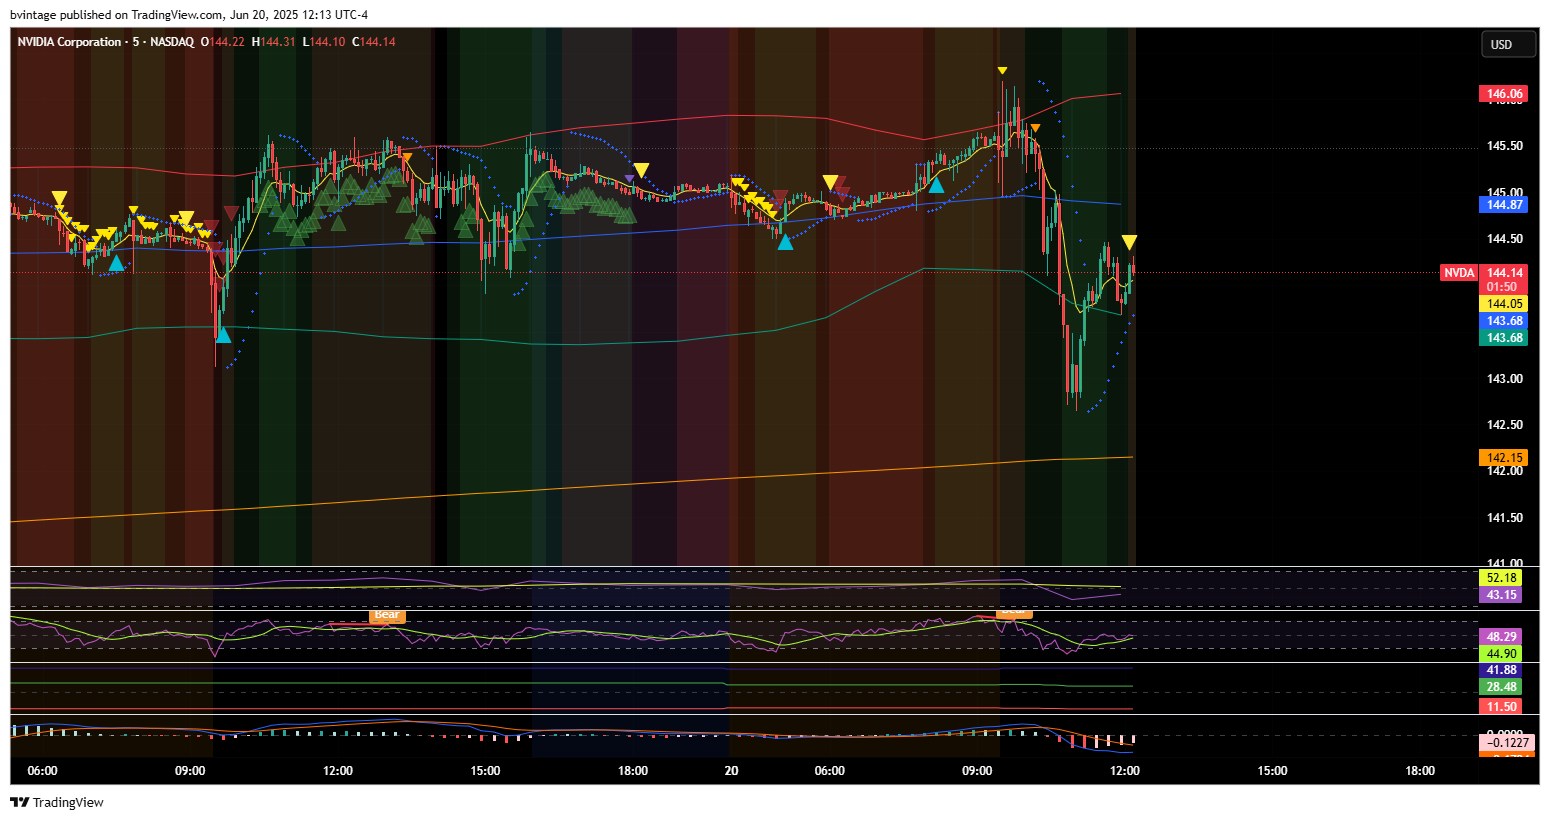This screenshot has width=1550, height=820.
Task: Click the red 11.50 indicator value
Action: [x=1500, y=707]
